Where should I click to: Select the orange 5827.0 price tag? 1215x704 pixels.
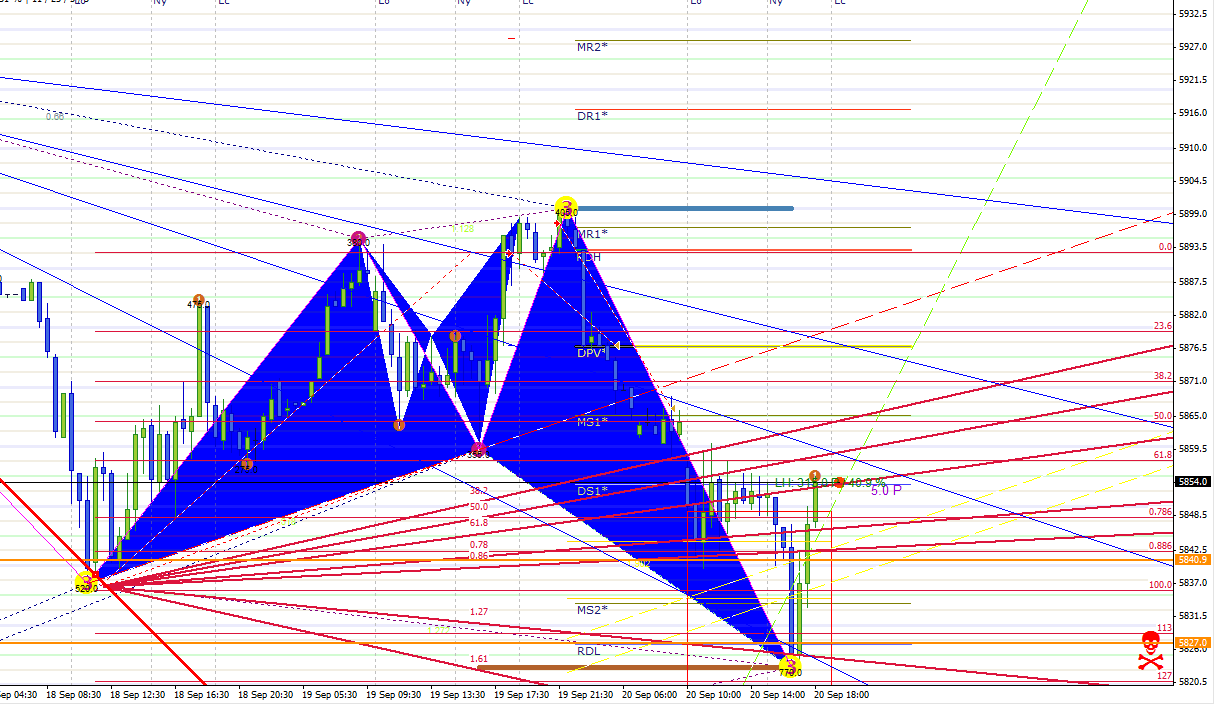1193,642
